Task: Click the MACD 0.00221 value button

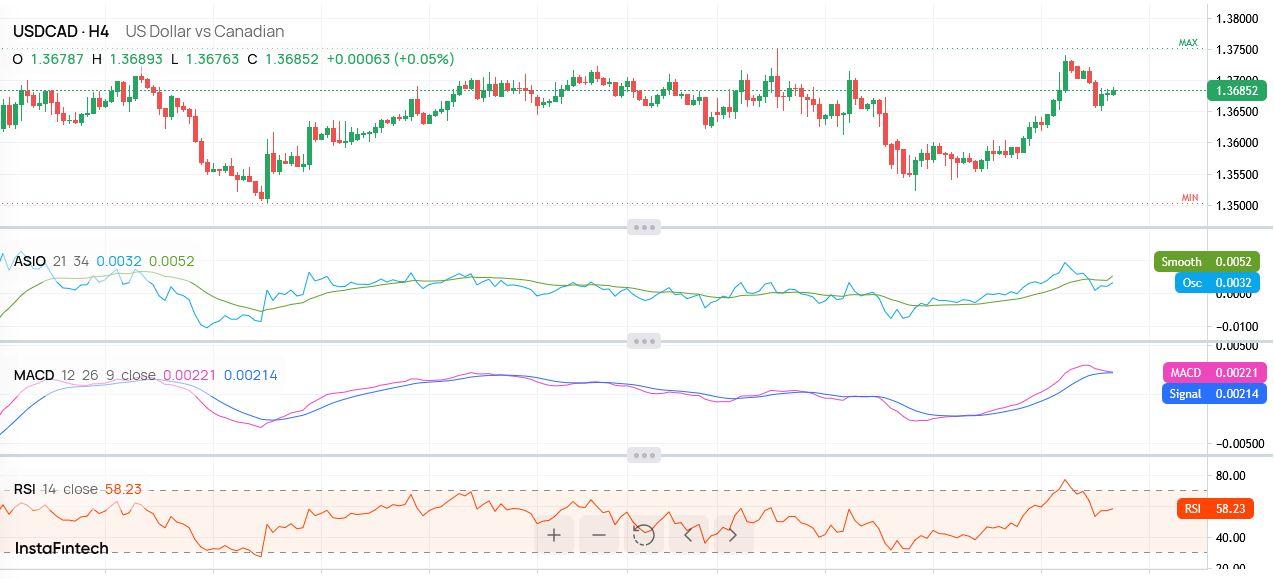Action: pyautogui.click(x=1213, y=372)
